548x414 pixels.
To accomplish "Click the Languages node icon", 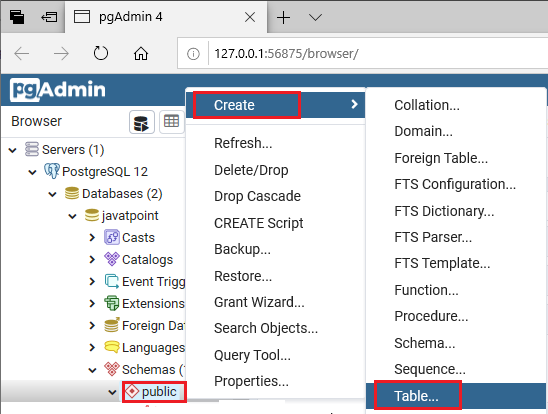I will 112,347.
